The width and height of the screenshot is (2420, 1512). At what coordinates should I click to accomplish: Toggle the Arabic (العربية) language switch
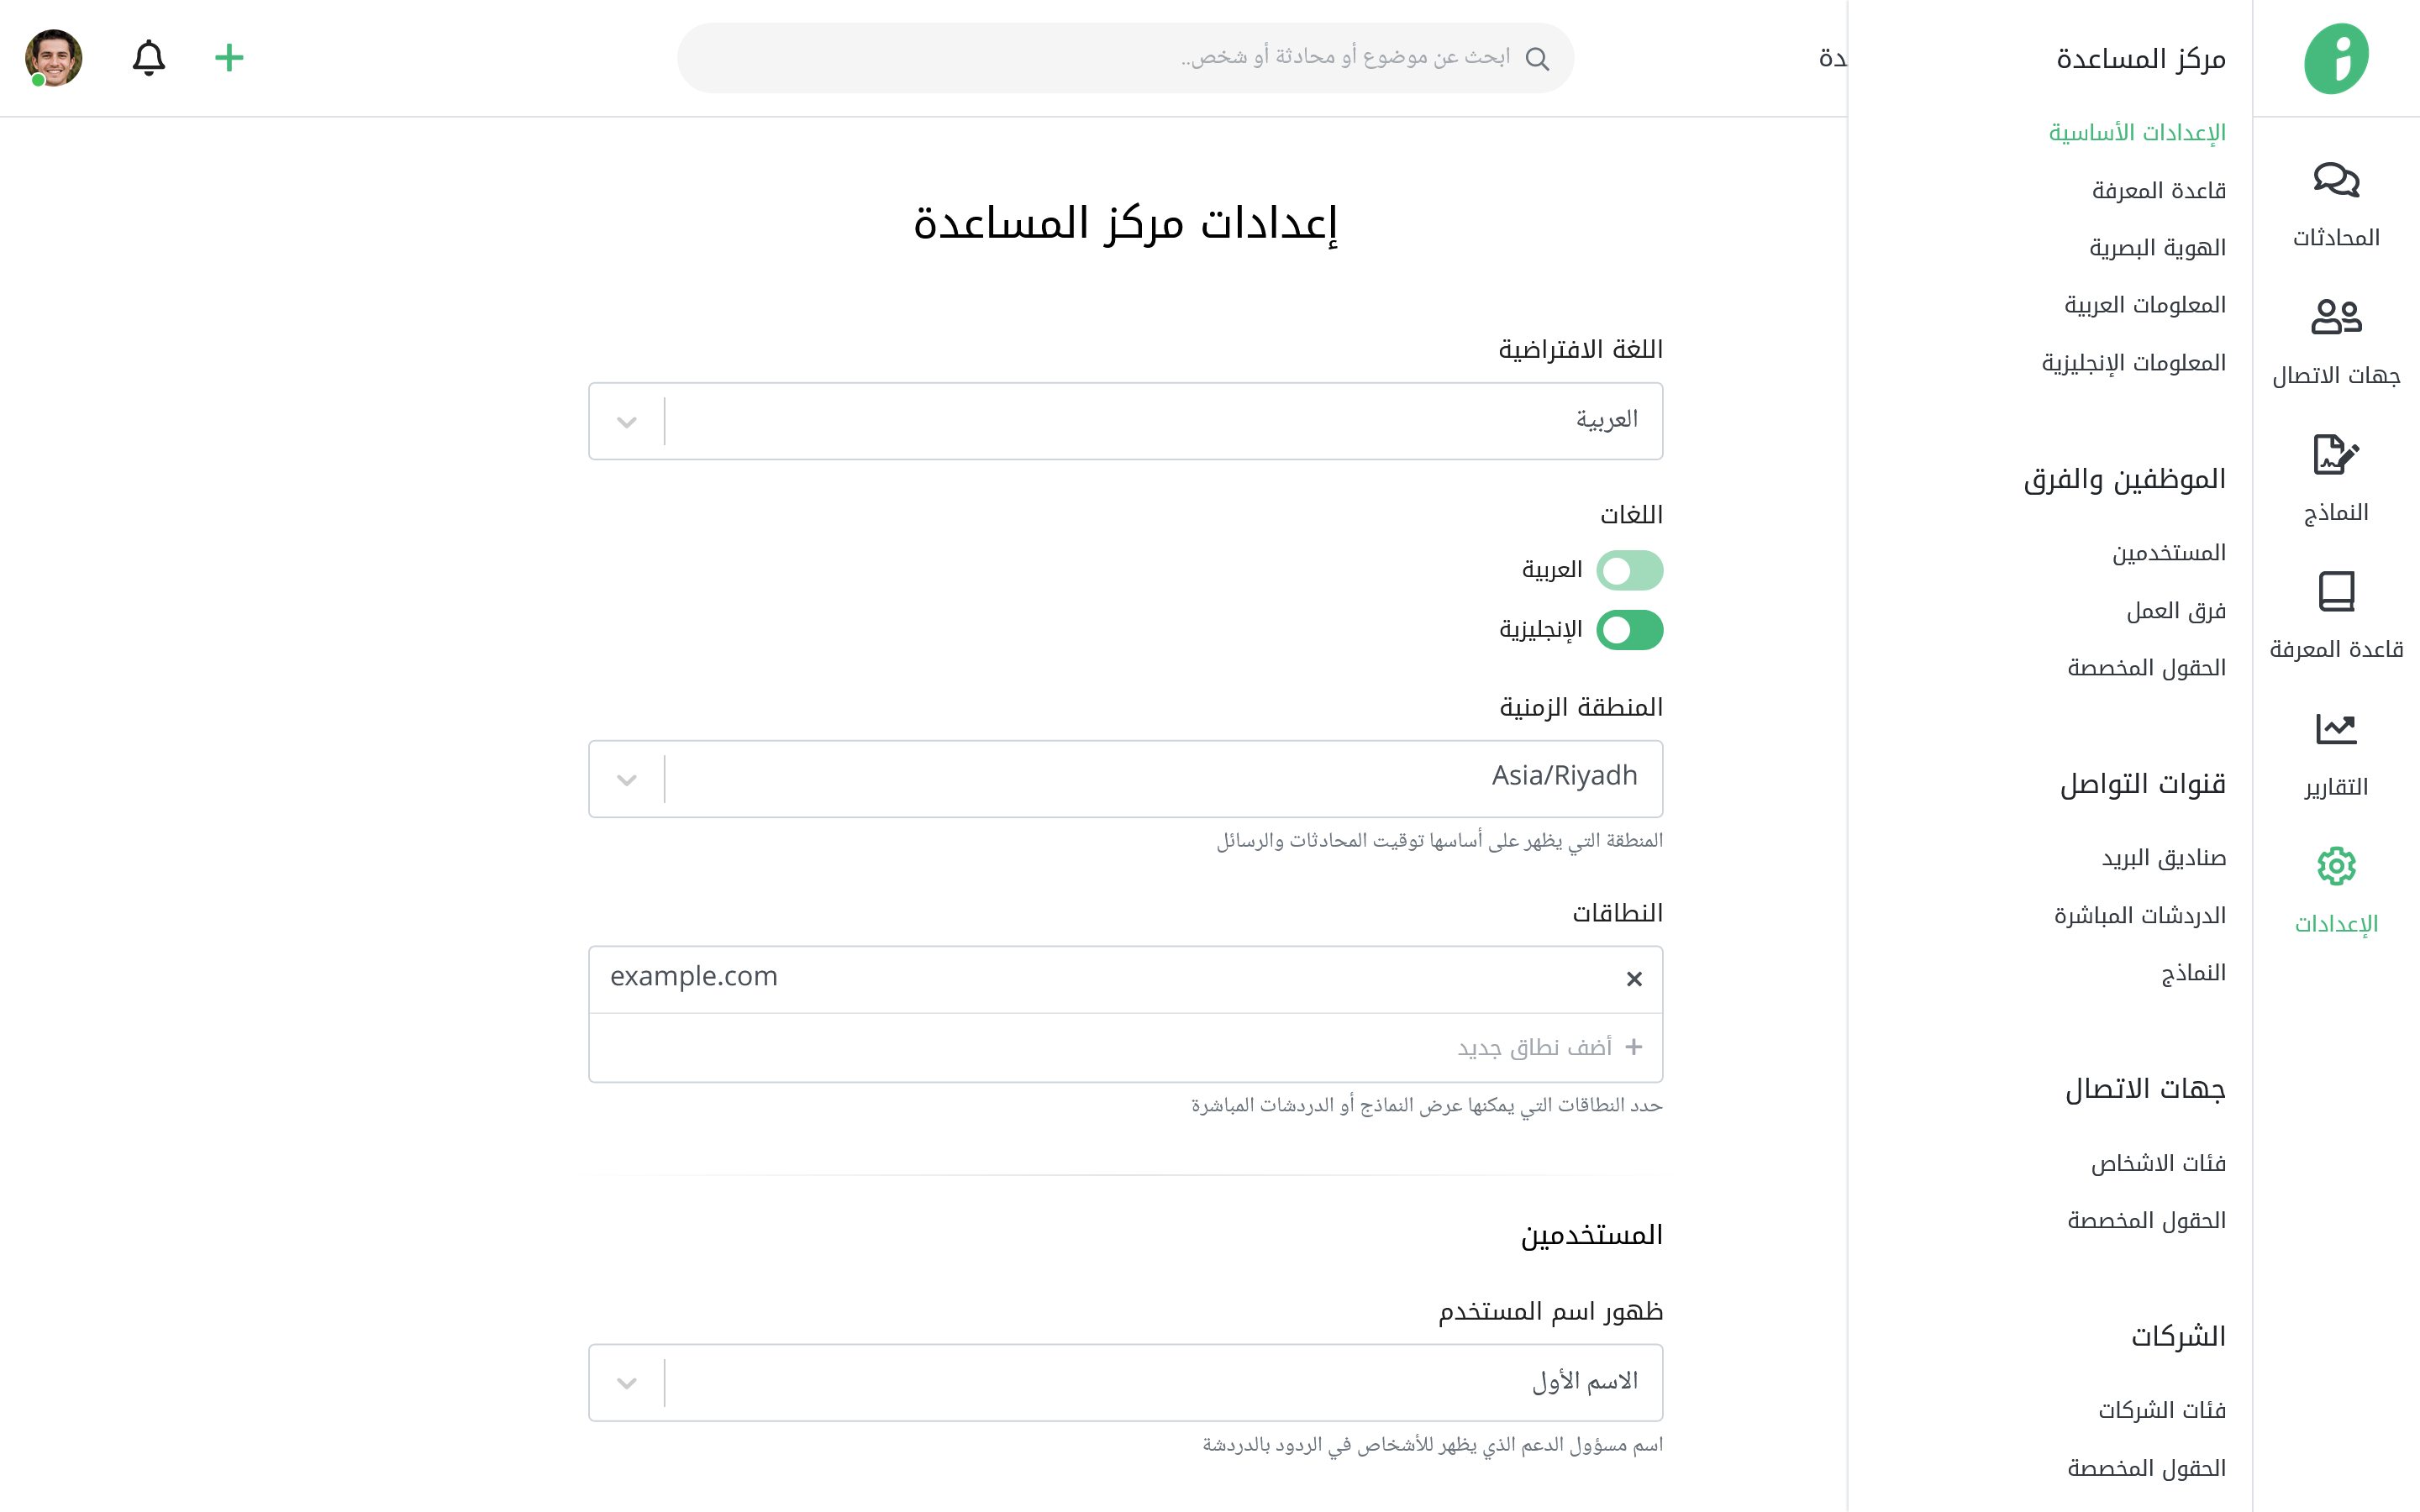click(x=1629, y=570)
